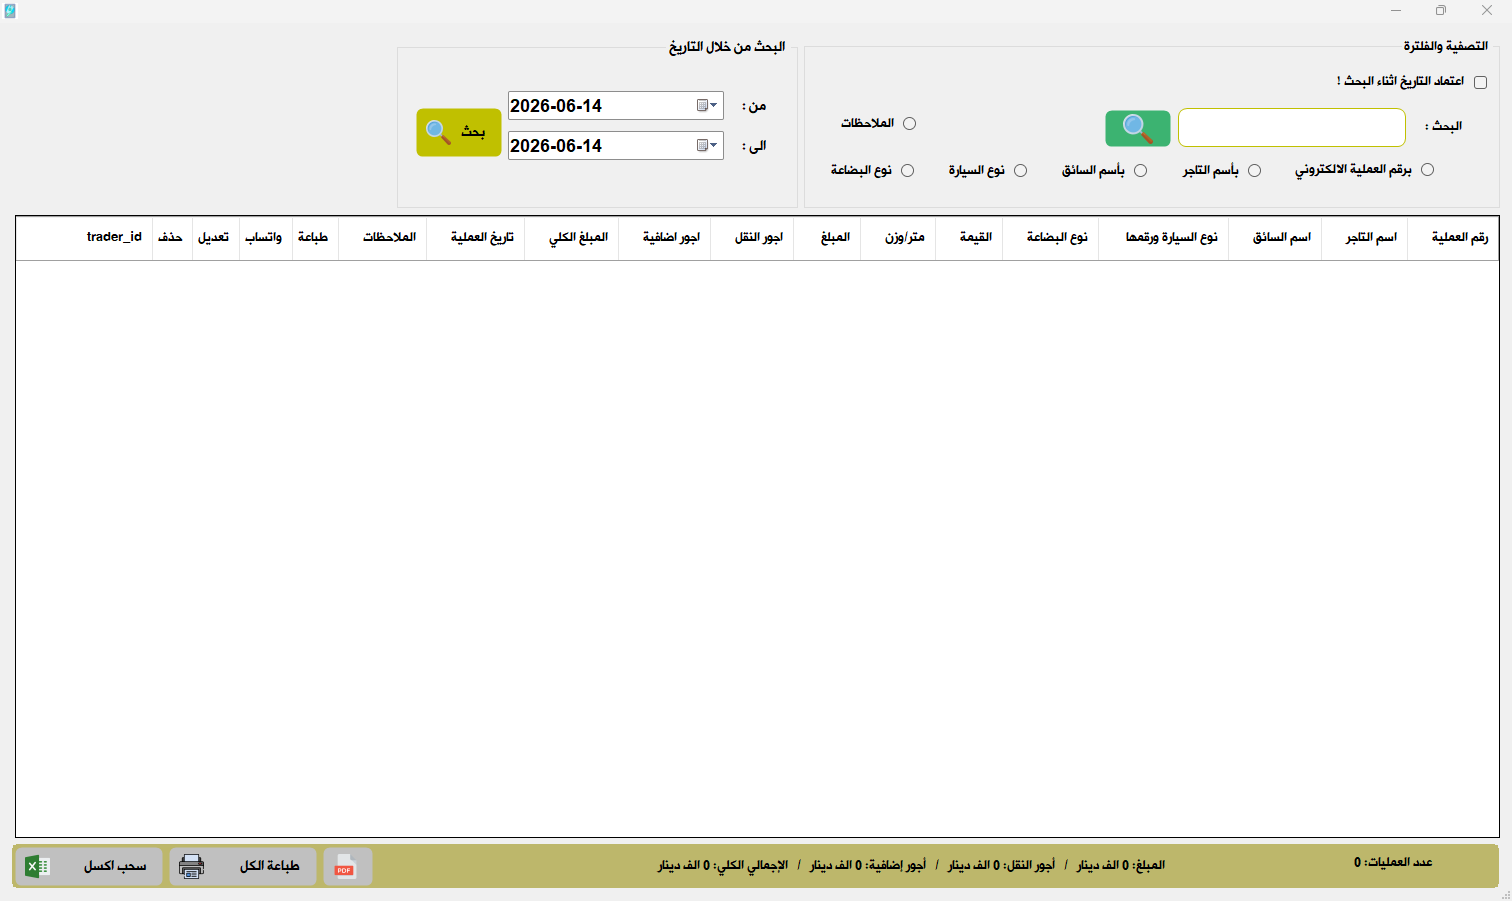The width and height of the screenshot is (1512, 901).
Task: Select بأسم السائق radio option
Action: point(1140,171)
